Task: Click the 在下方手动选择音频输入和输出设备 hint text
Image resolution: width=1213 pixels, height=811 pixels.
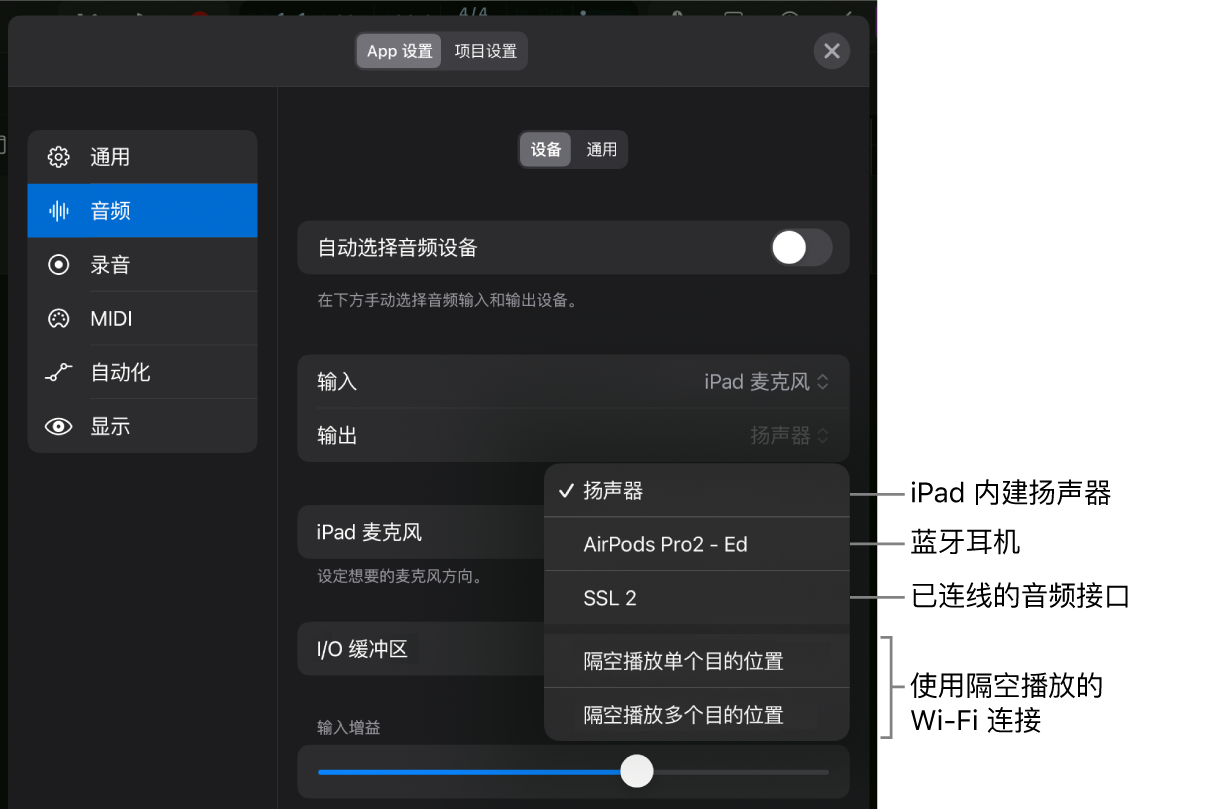Action: click(447, 299)
